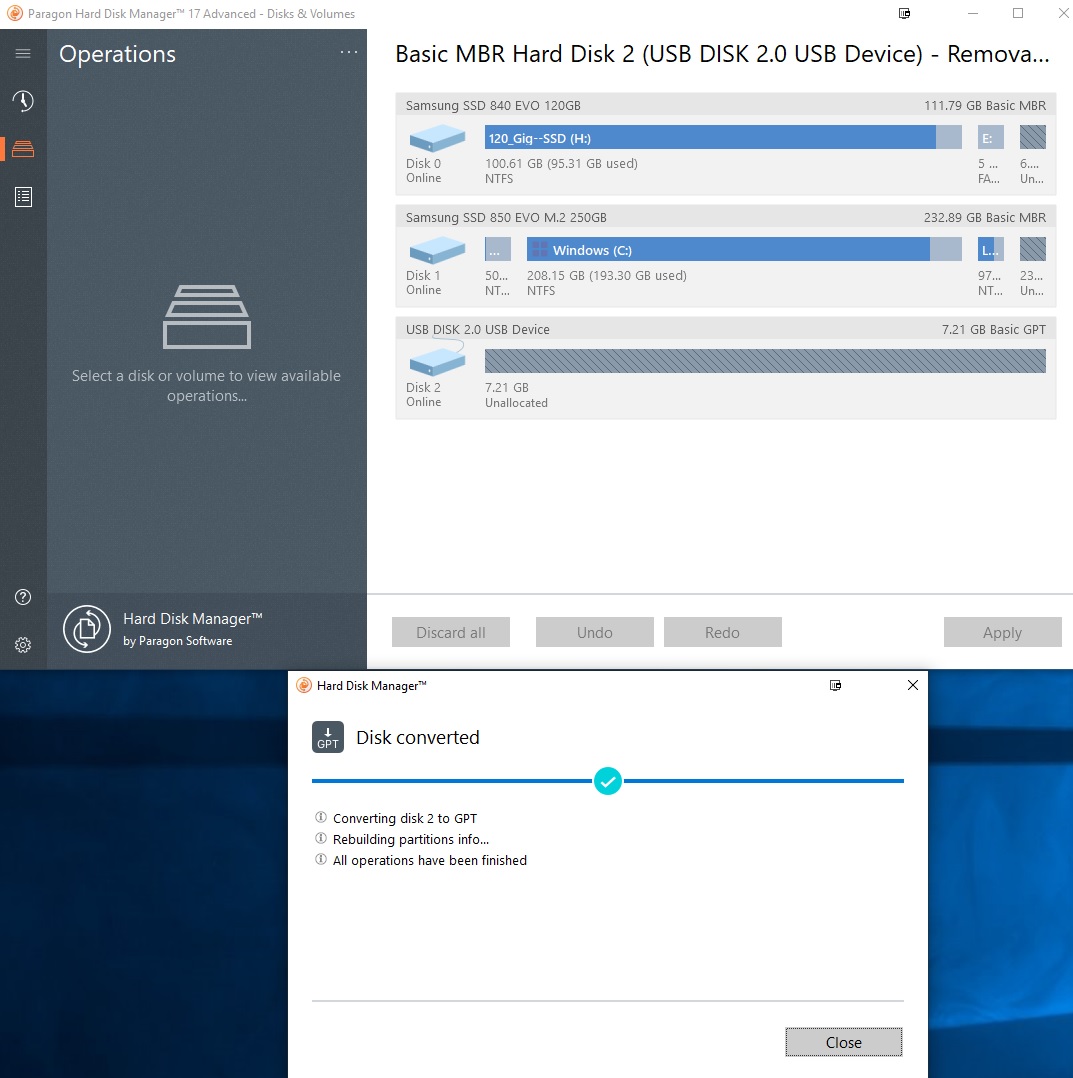The height and width of the screenshot is (1078, 1073).
Task: Click the 111.79 GB Basic MBR label
Action: coord(984,105)
